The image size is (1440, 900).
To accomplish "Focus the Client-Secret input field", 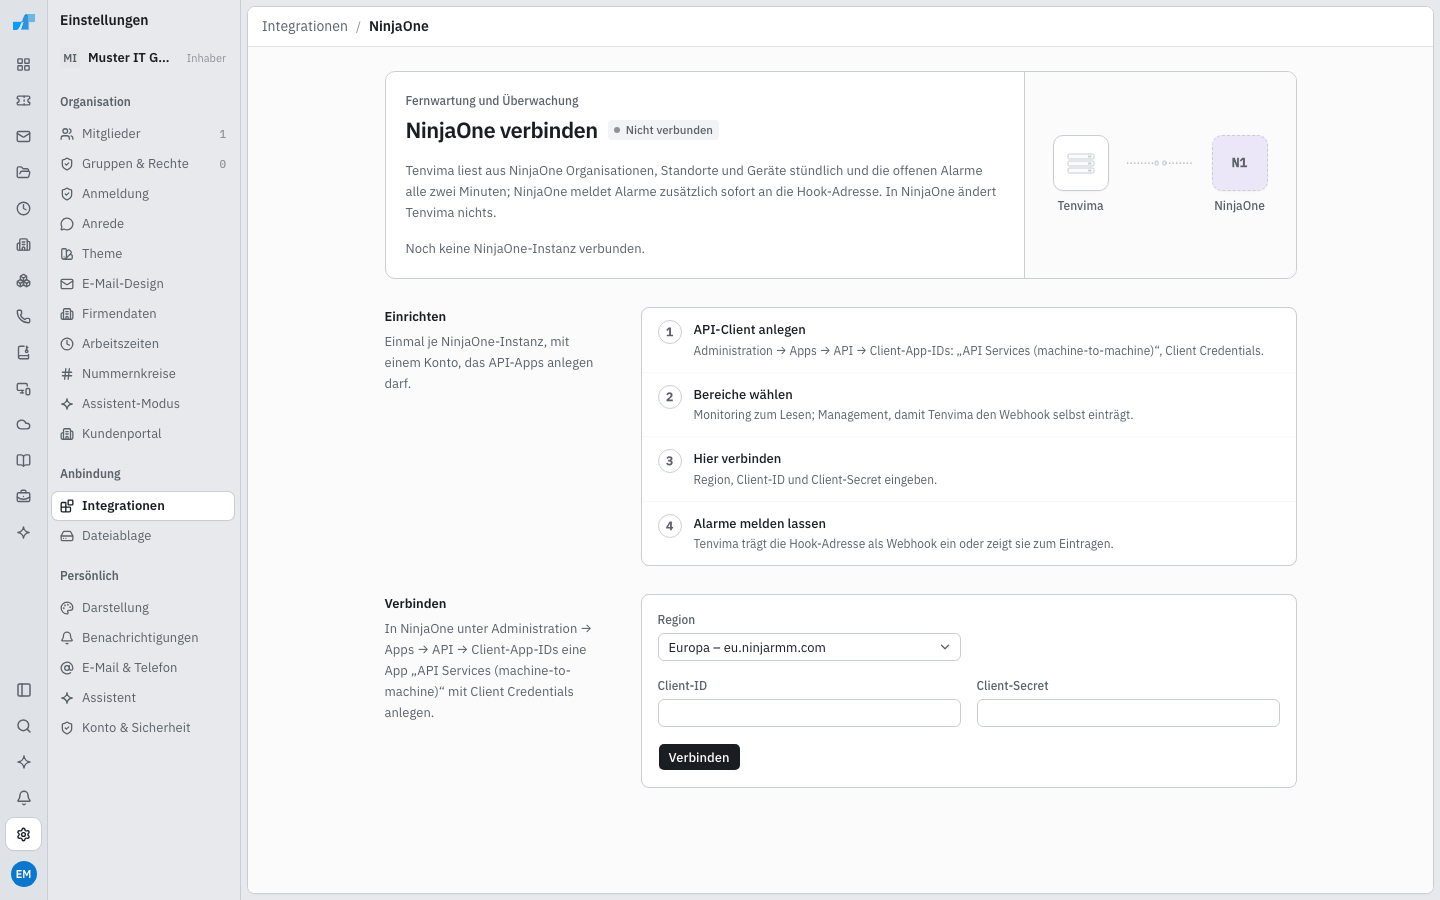I will (x=1128, y=713).
